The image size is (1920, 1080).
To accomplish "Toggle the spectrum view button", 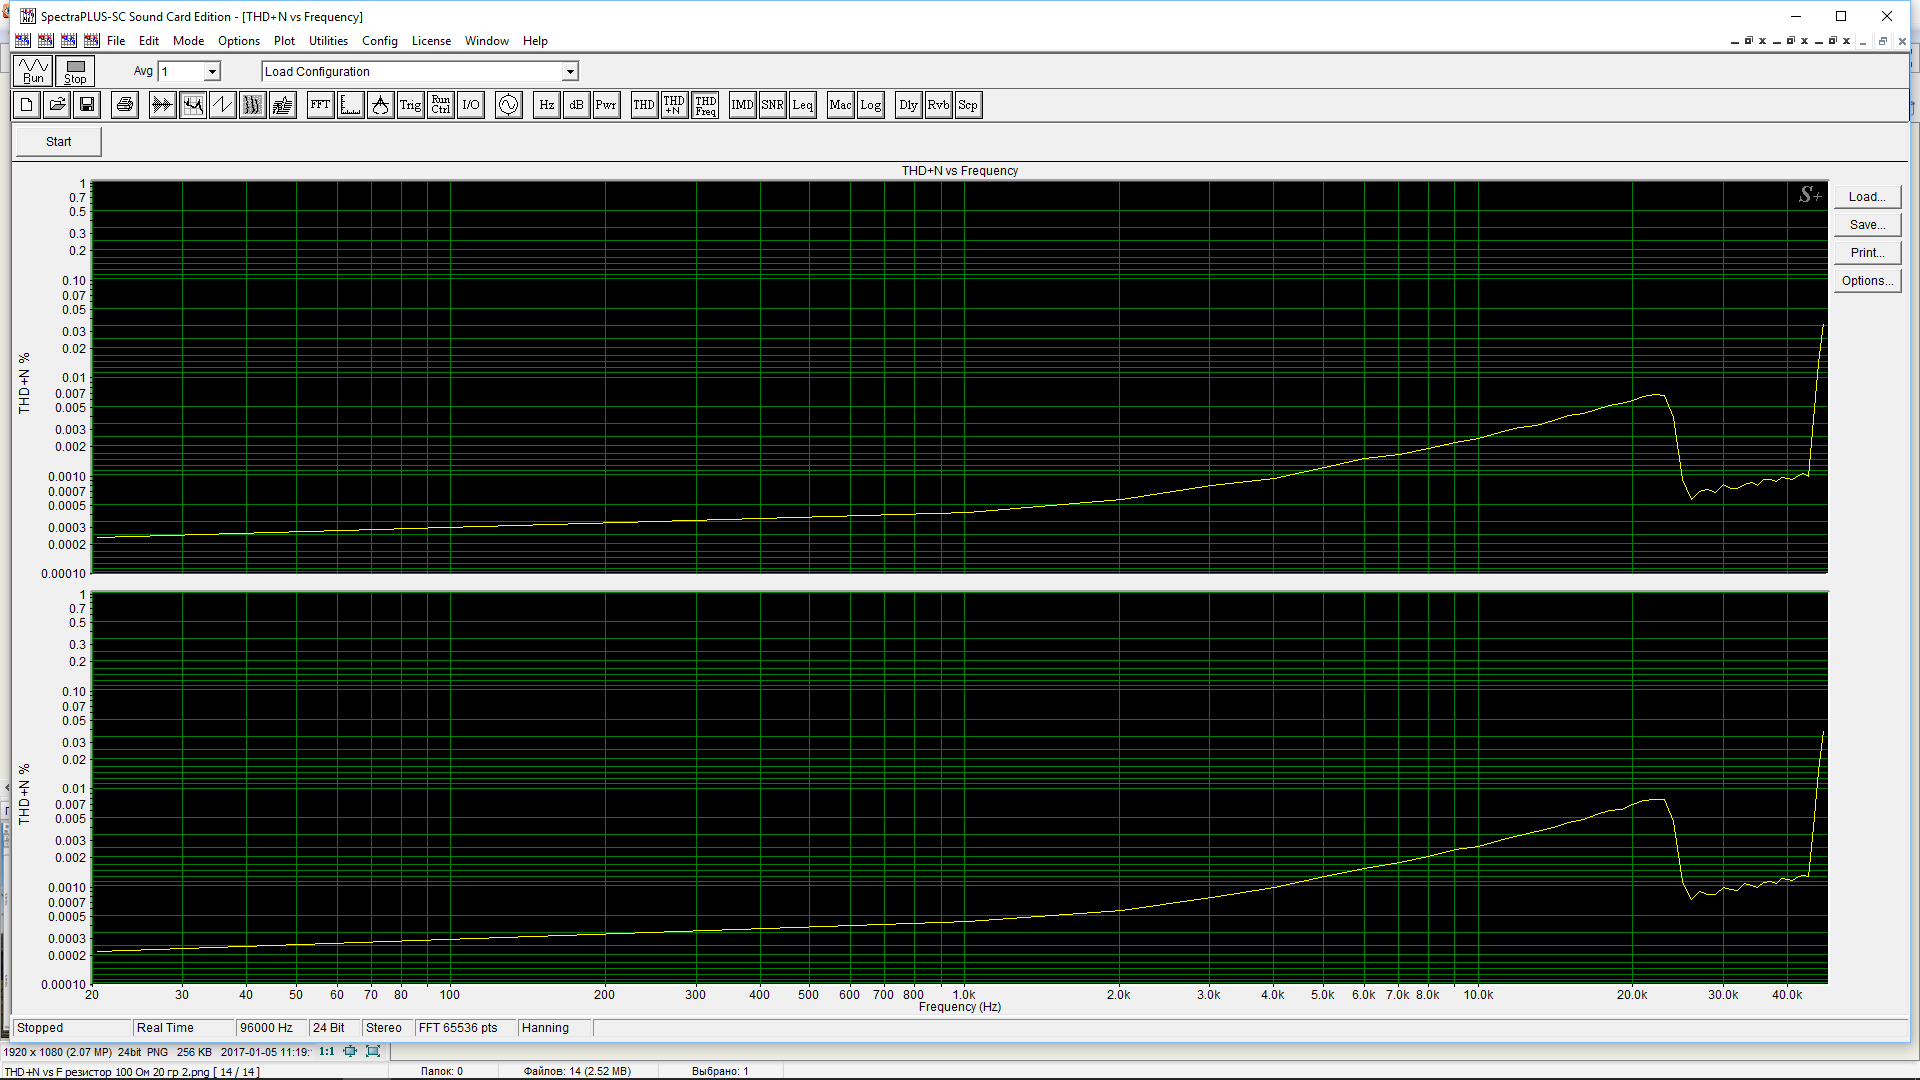I will 193,105.
